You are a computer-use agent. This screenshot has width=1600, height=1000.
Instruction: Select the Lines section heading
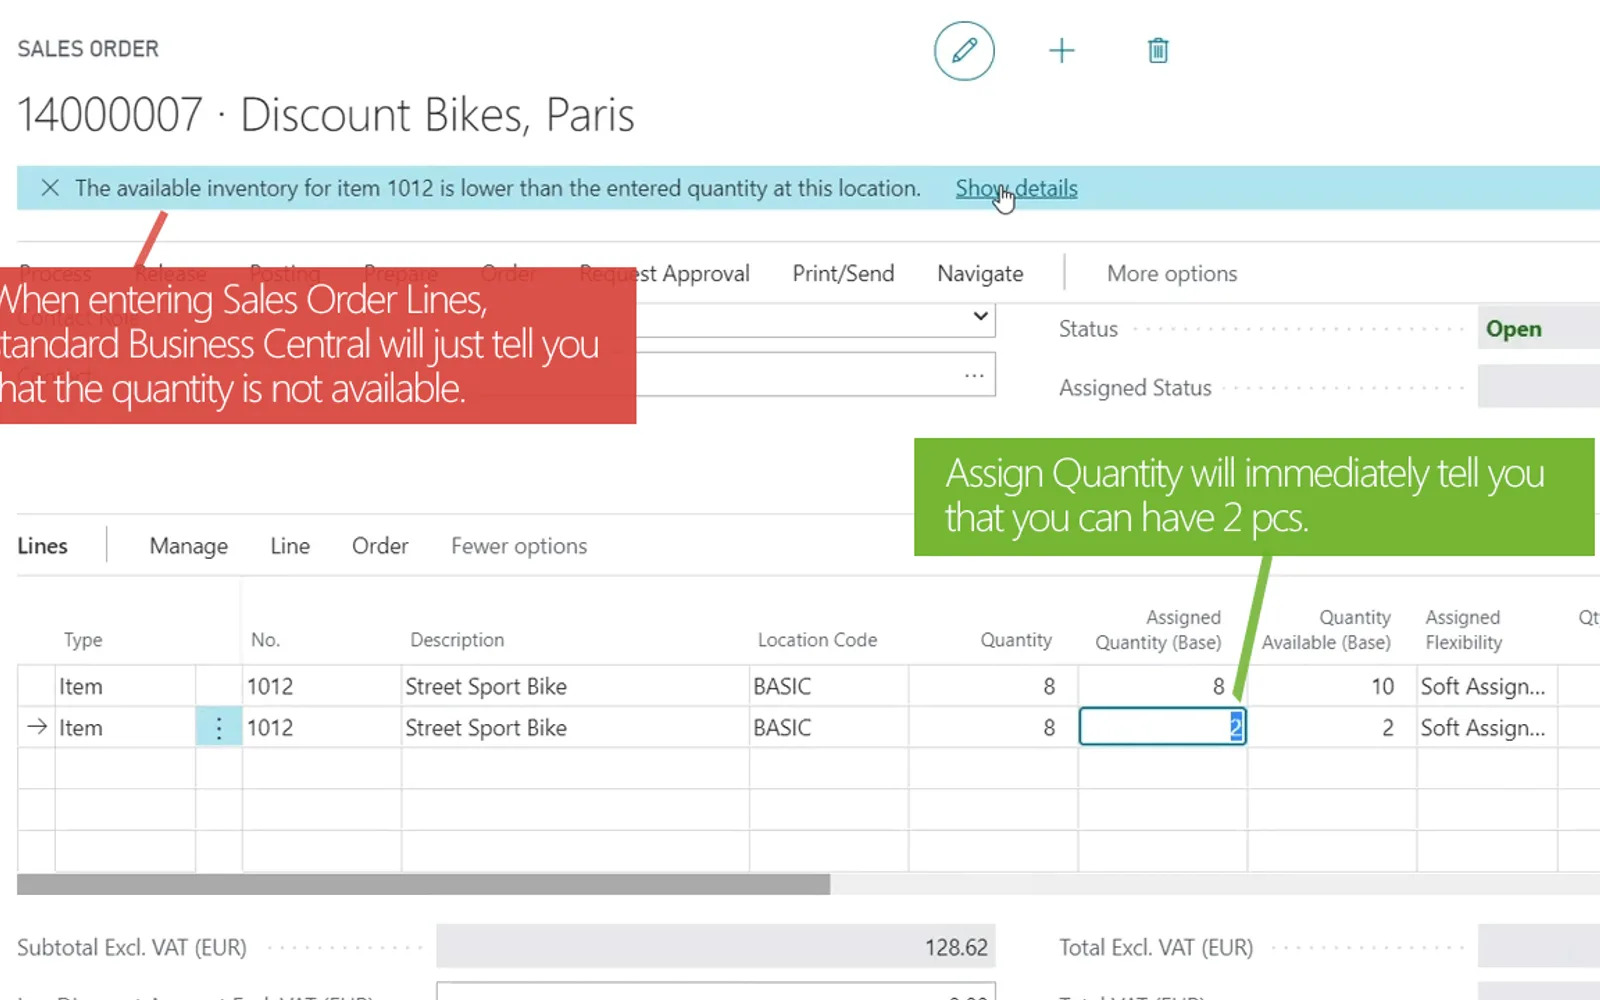coord(43,546)
